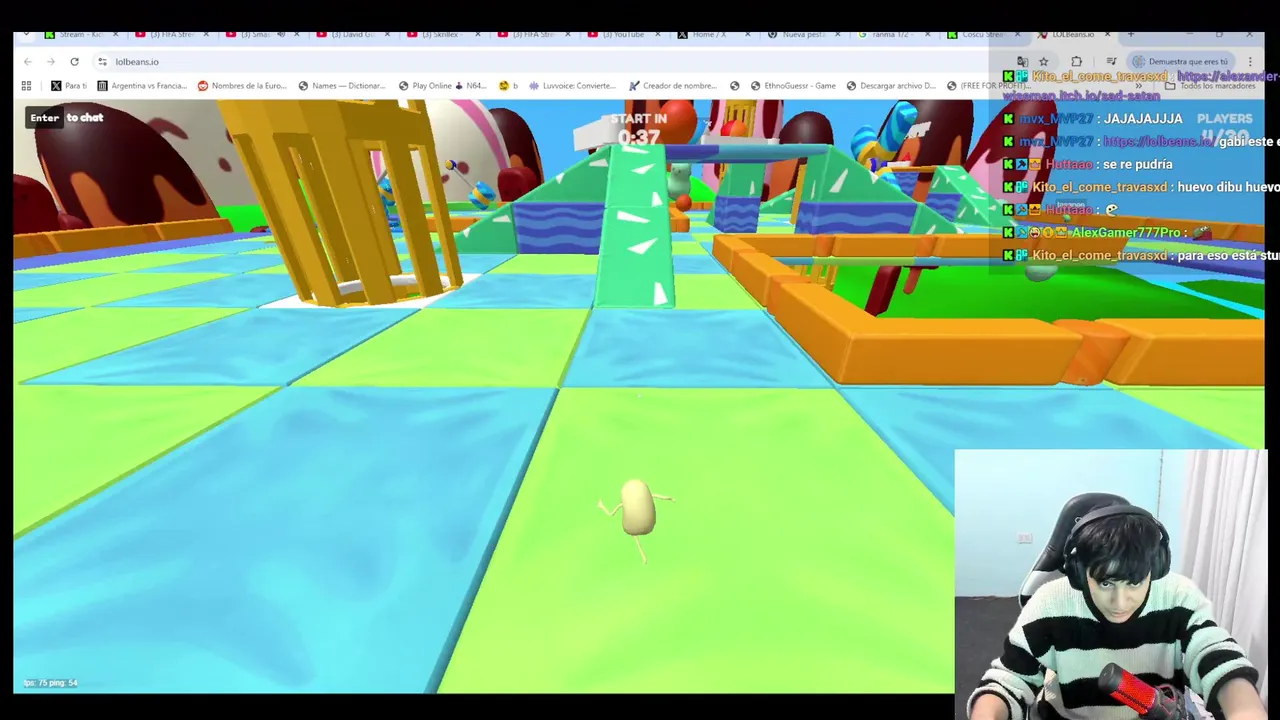Image resolution: width=1280 pixels, height=720 pixels.
Task: Bookmark this page with the star
Action: pos(1043,62)
